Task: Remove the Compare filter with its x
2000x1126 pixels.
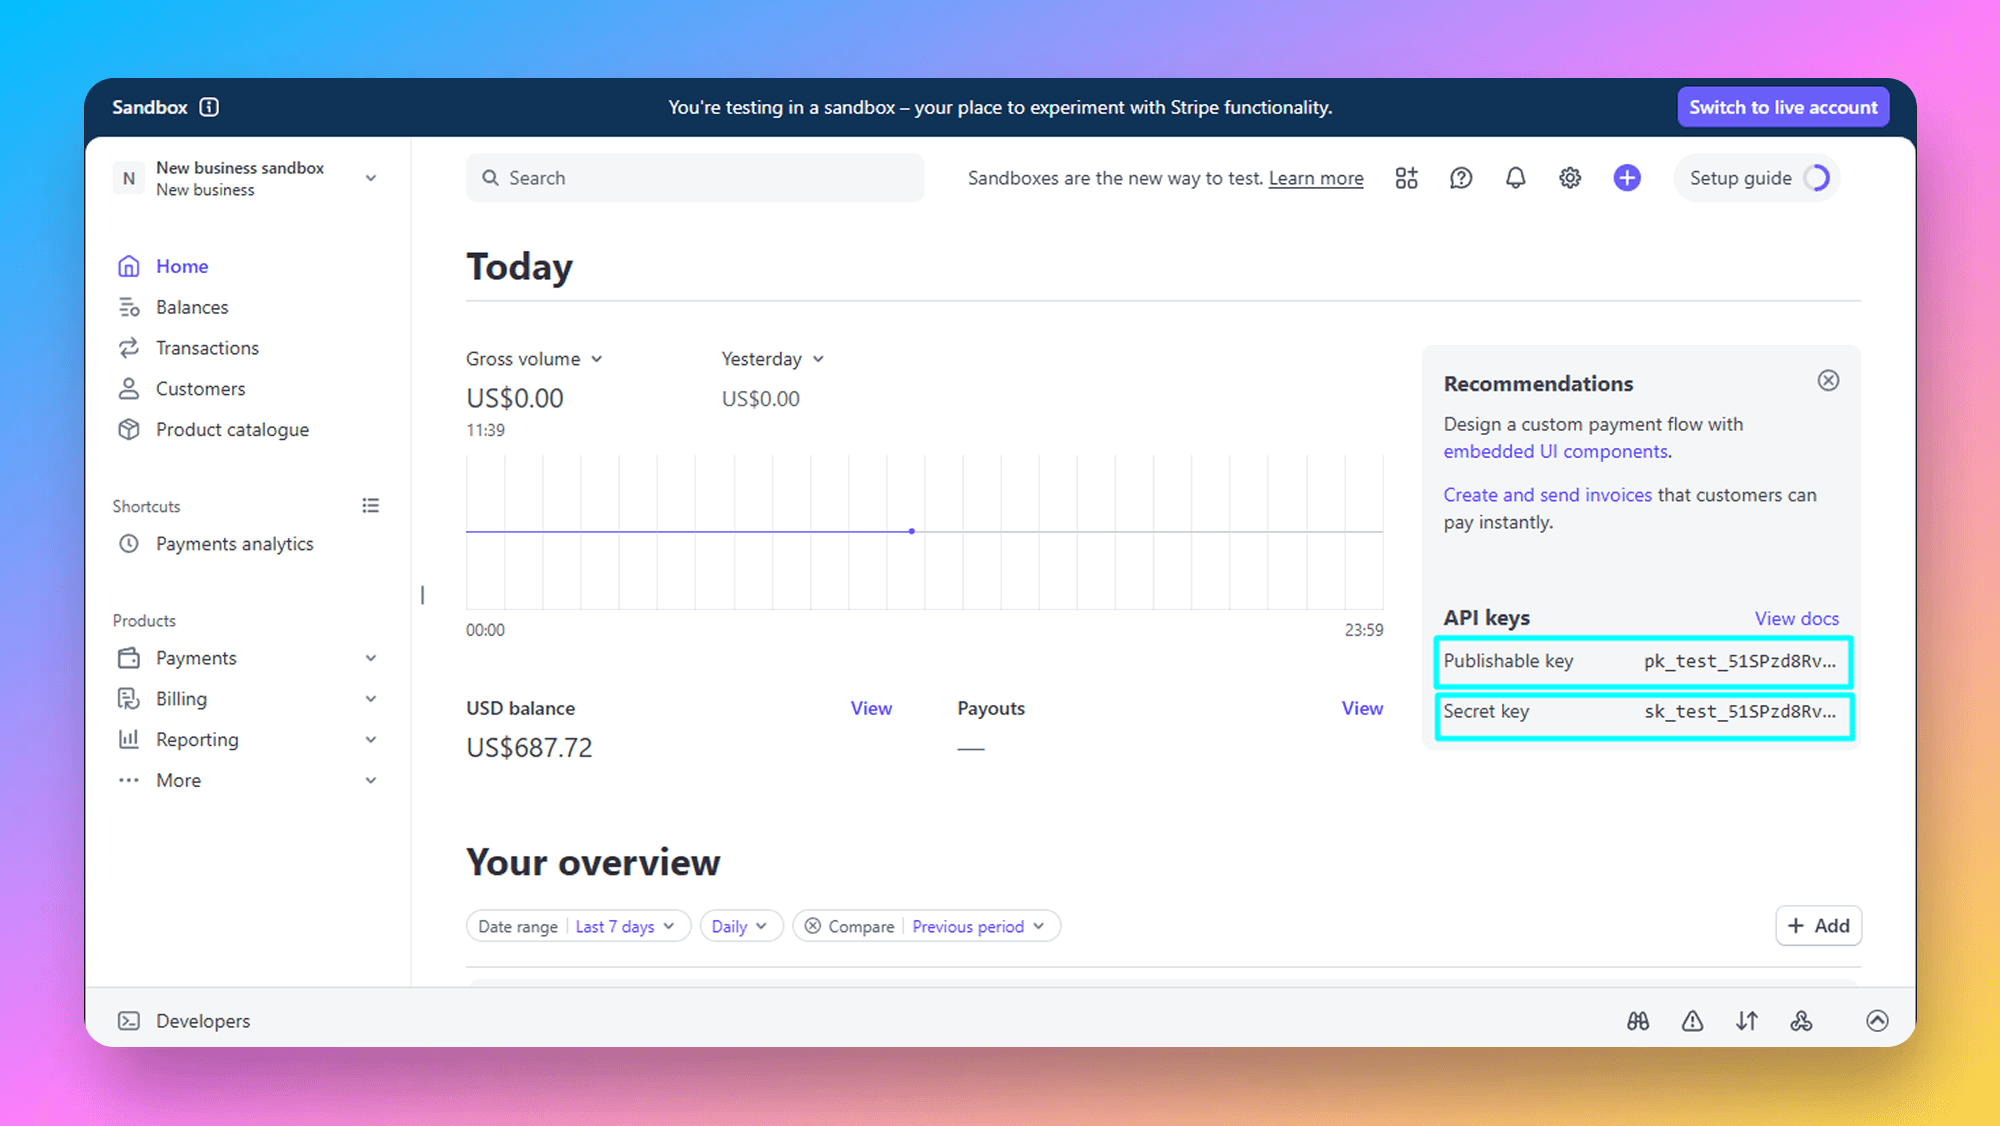Action: tap(813, 926)
